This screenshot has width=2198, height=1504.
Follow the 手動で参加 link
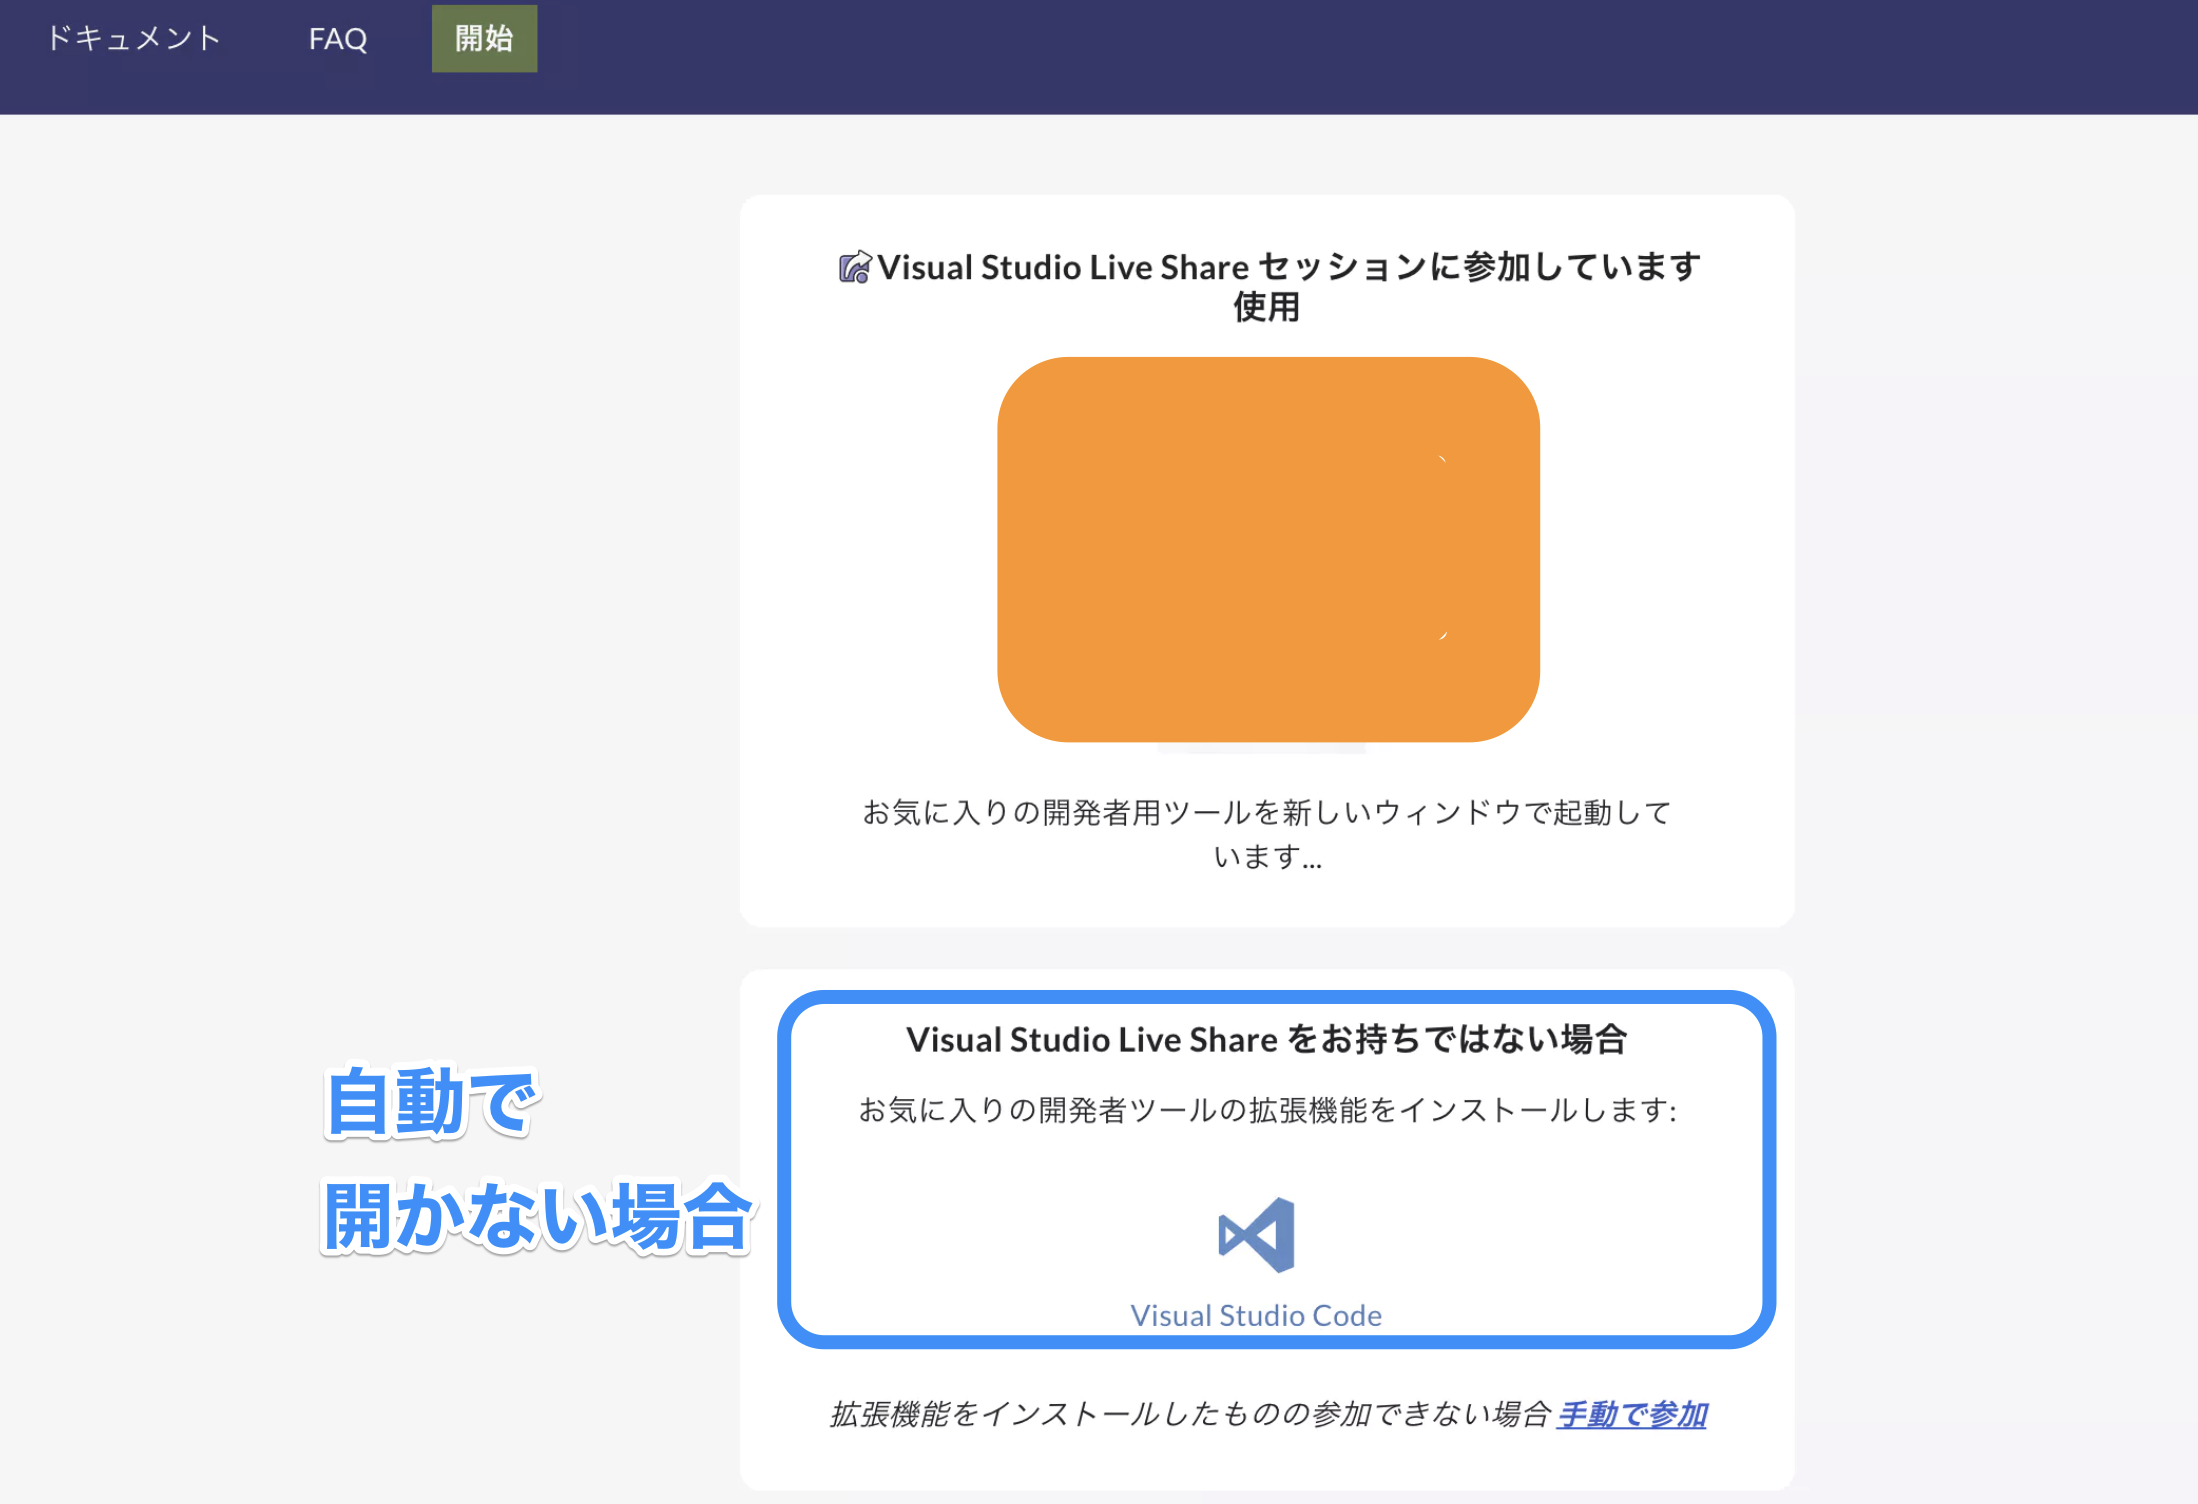[x=1632, y=1414]
